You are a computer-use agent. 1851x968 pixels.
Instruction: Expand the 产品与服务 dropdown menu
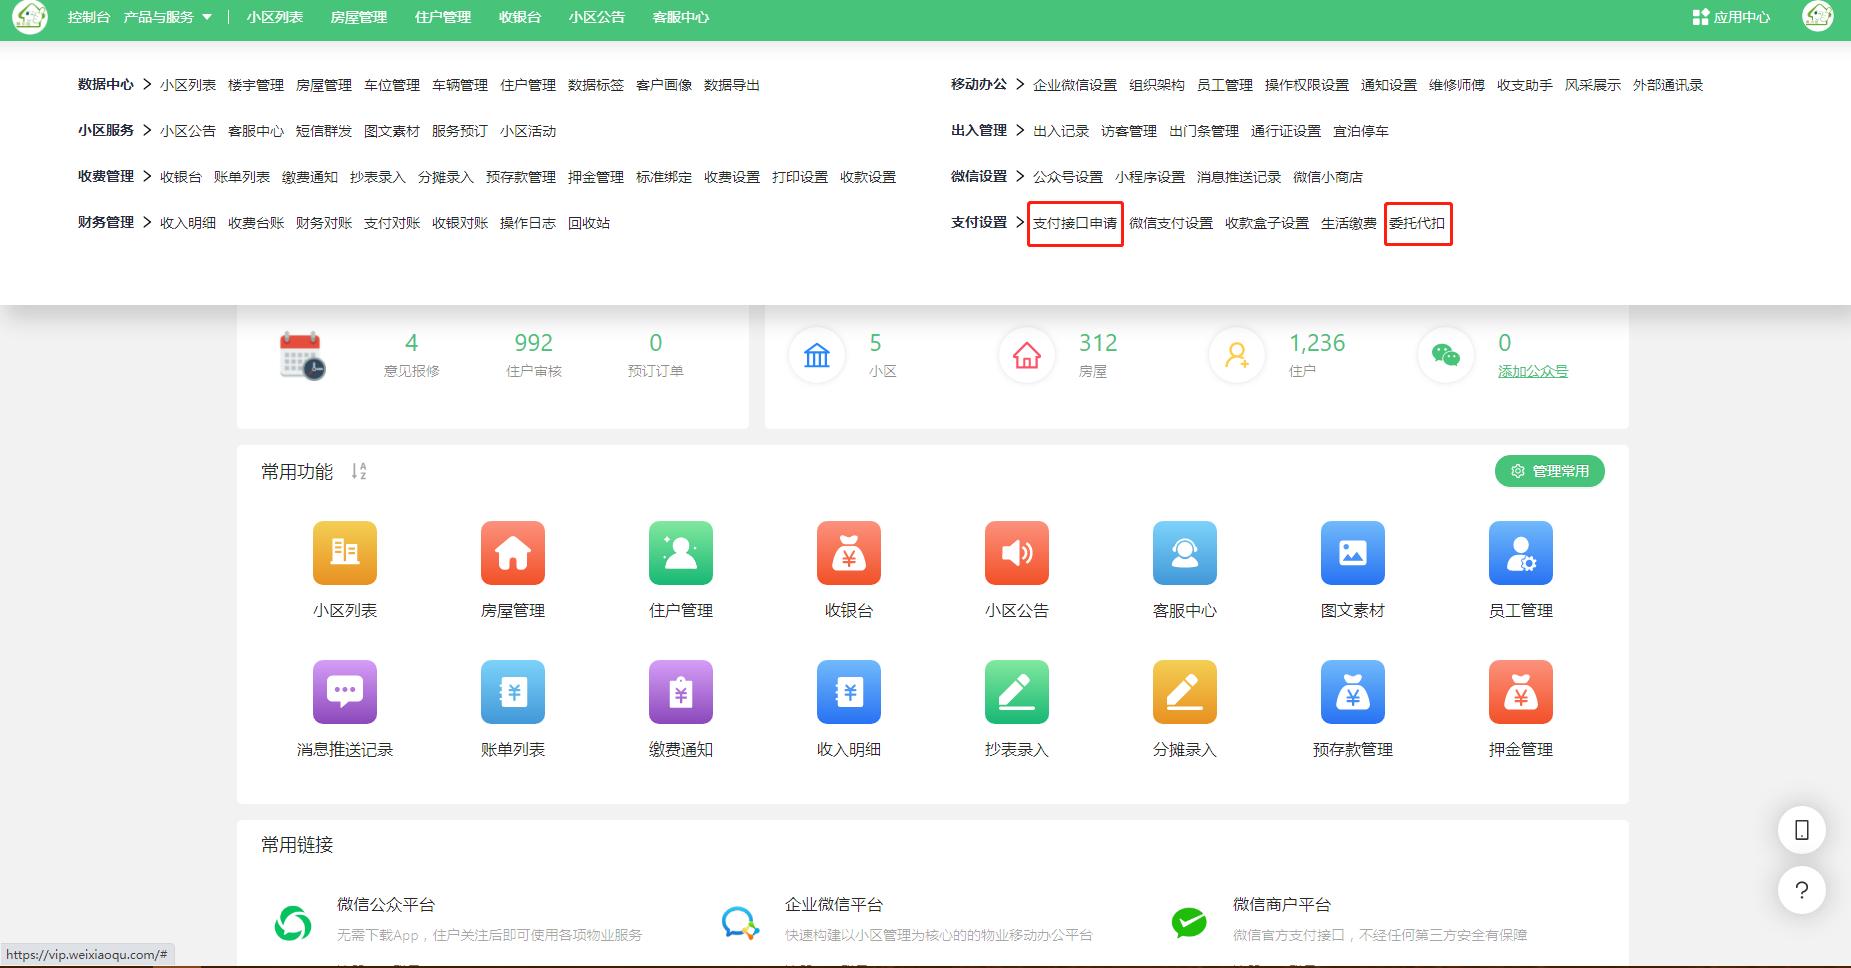(x=166, y=17)
